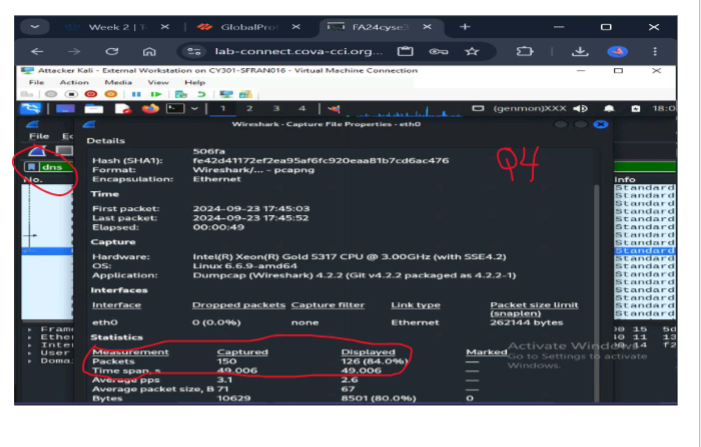Screen dimensions: 701x447
Task: Switch to the GlobalProtect browser tab
Action: point(247,27)
